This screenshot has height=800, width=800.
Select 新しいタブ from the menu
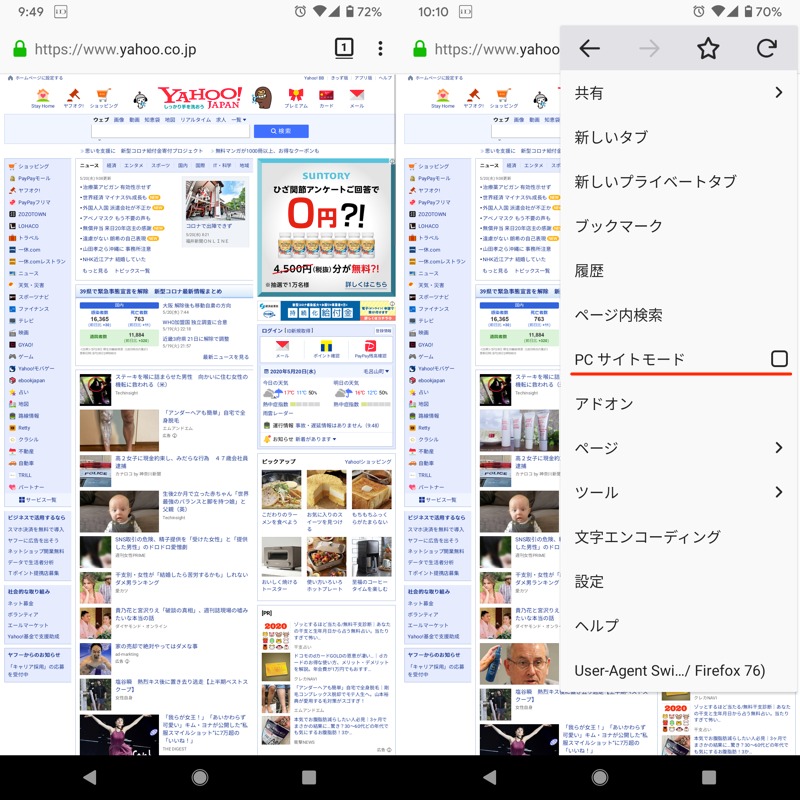(611, 137)
